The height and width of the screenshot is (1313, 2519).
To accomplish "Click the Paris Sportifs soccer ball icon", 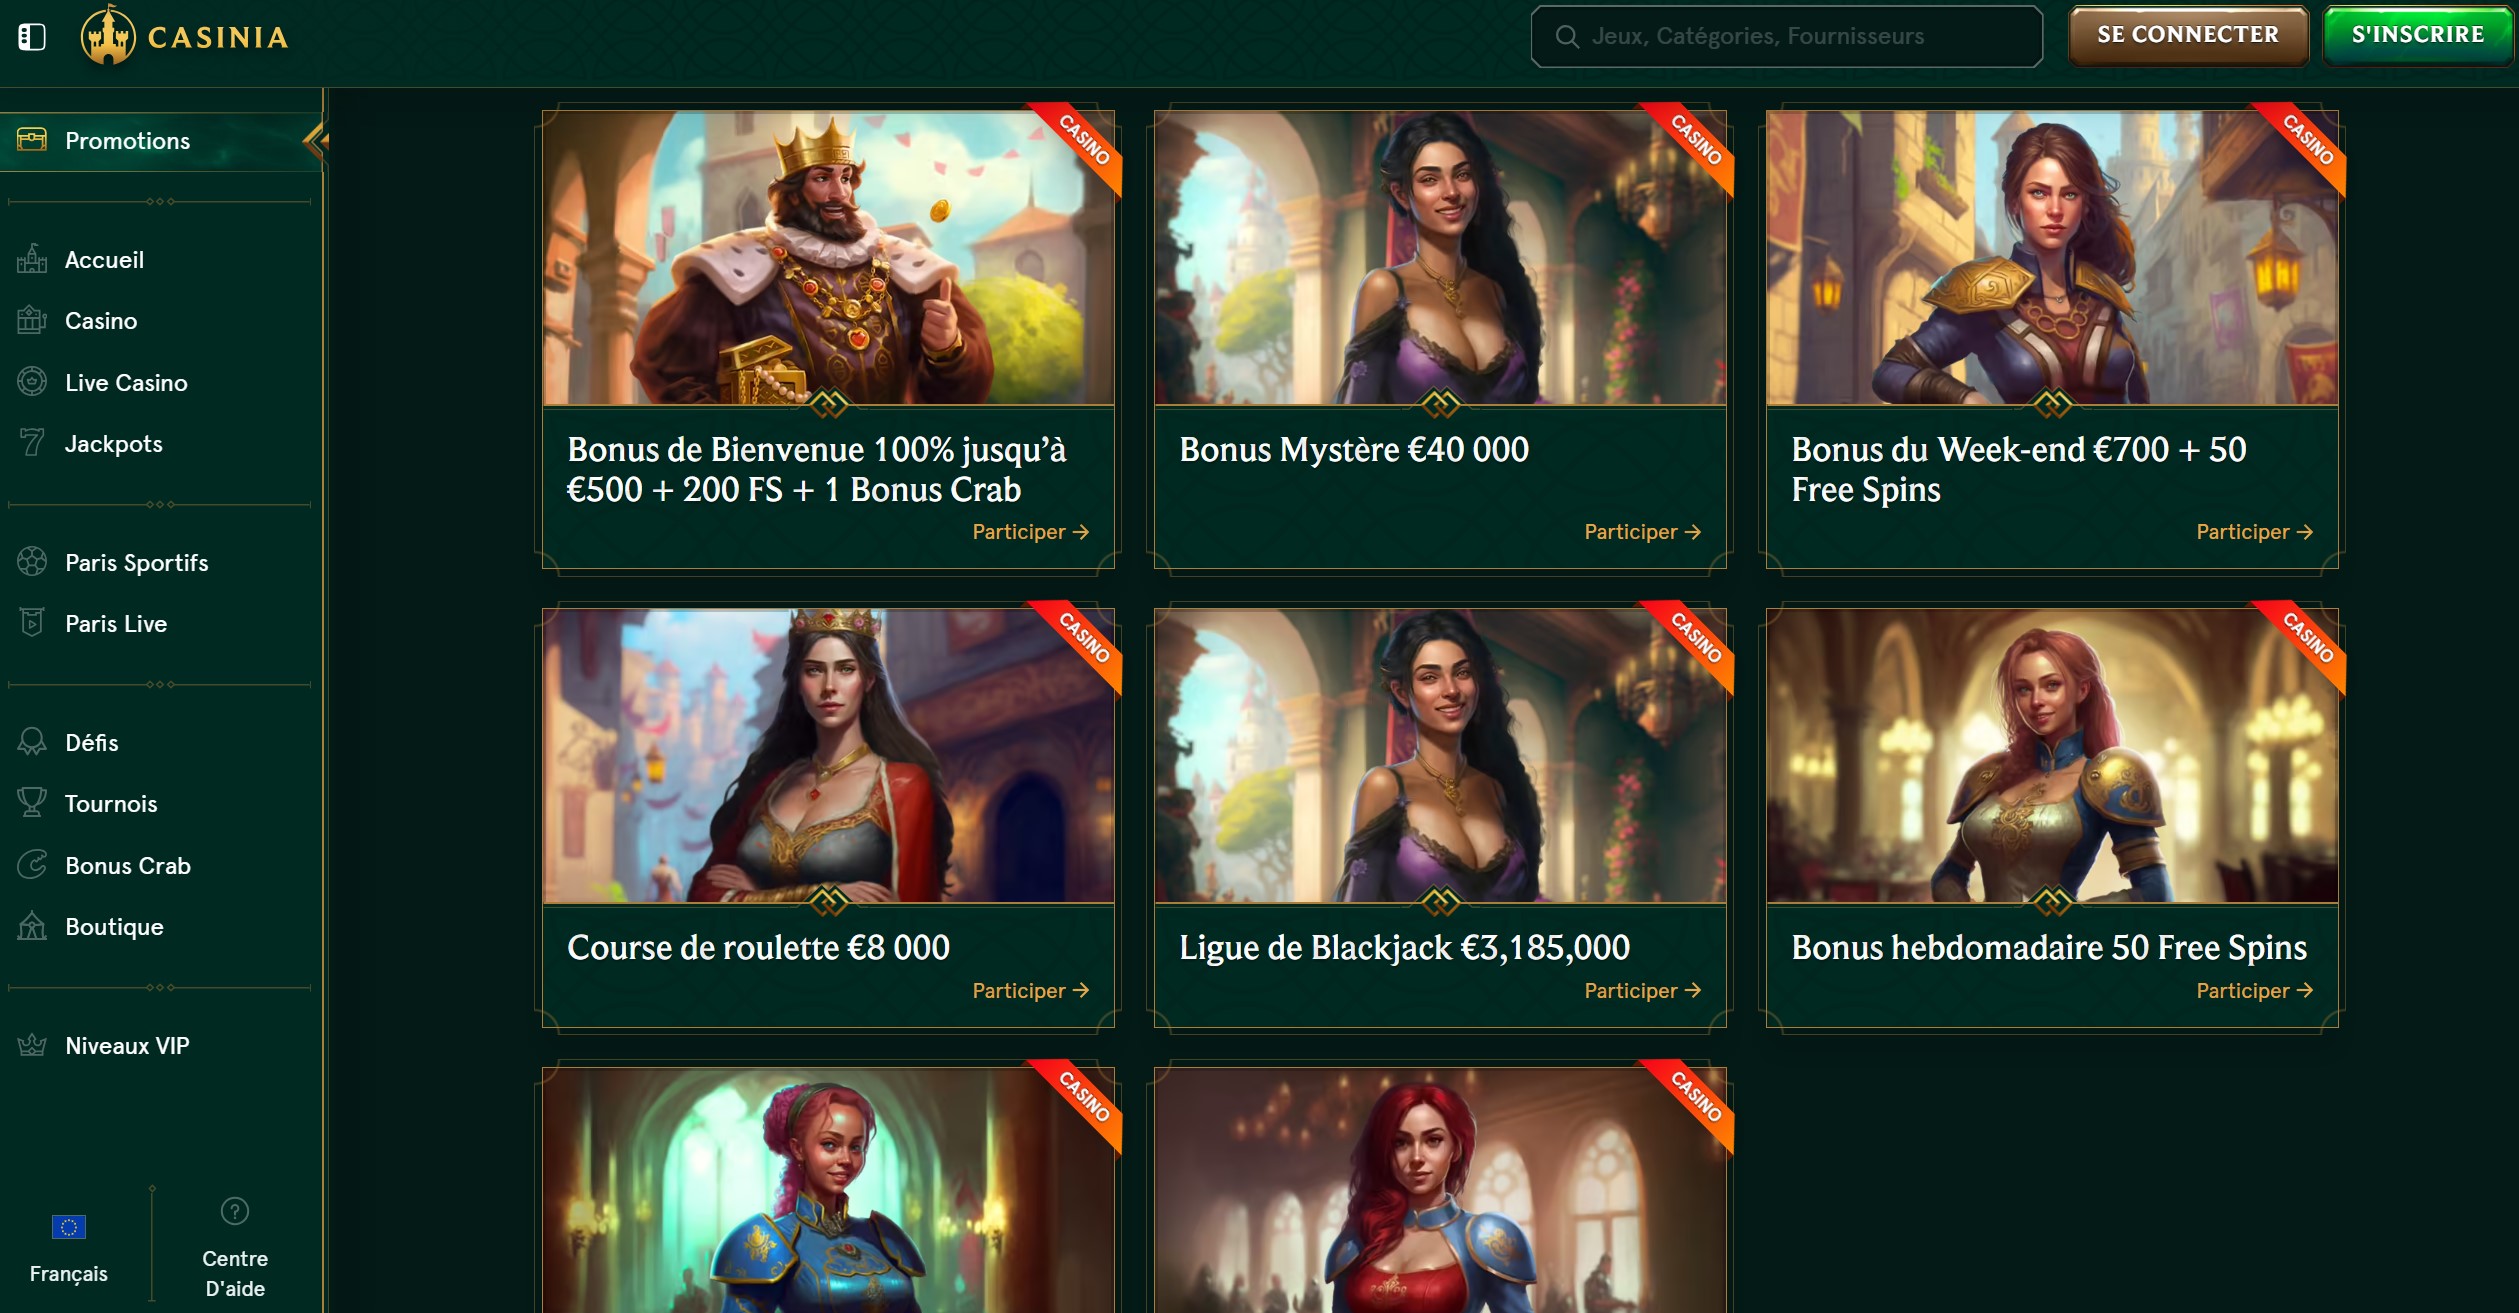I will pos(32,562).
